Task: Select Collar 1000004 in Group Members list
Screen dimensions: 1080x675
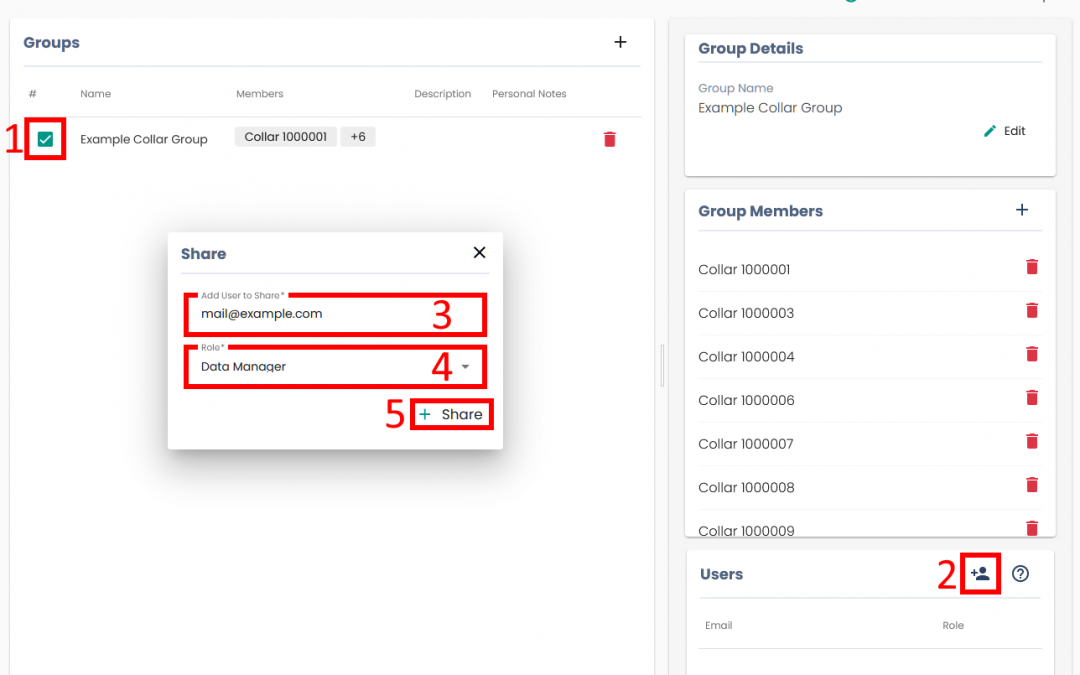Action: pos(746,357)
